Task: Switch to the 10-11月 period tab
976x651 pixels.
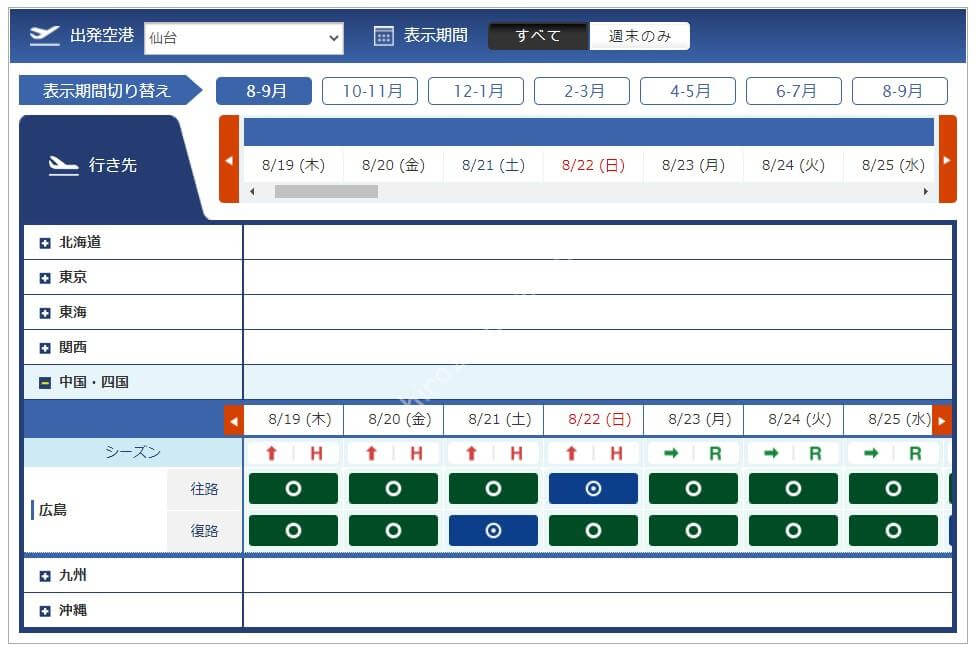Action: [370, 91]
